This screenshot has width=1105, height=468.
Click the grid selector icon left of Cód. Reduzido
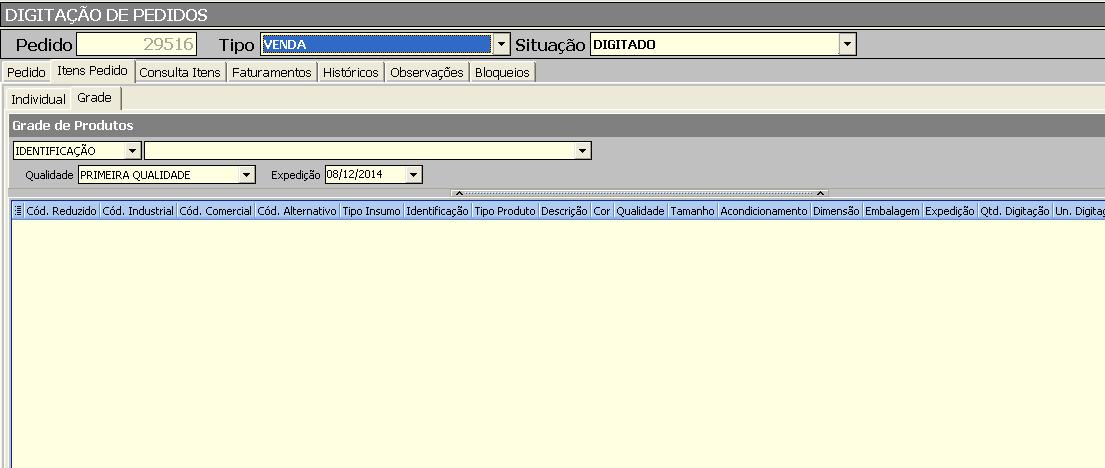point(17,212)
